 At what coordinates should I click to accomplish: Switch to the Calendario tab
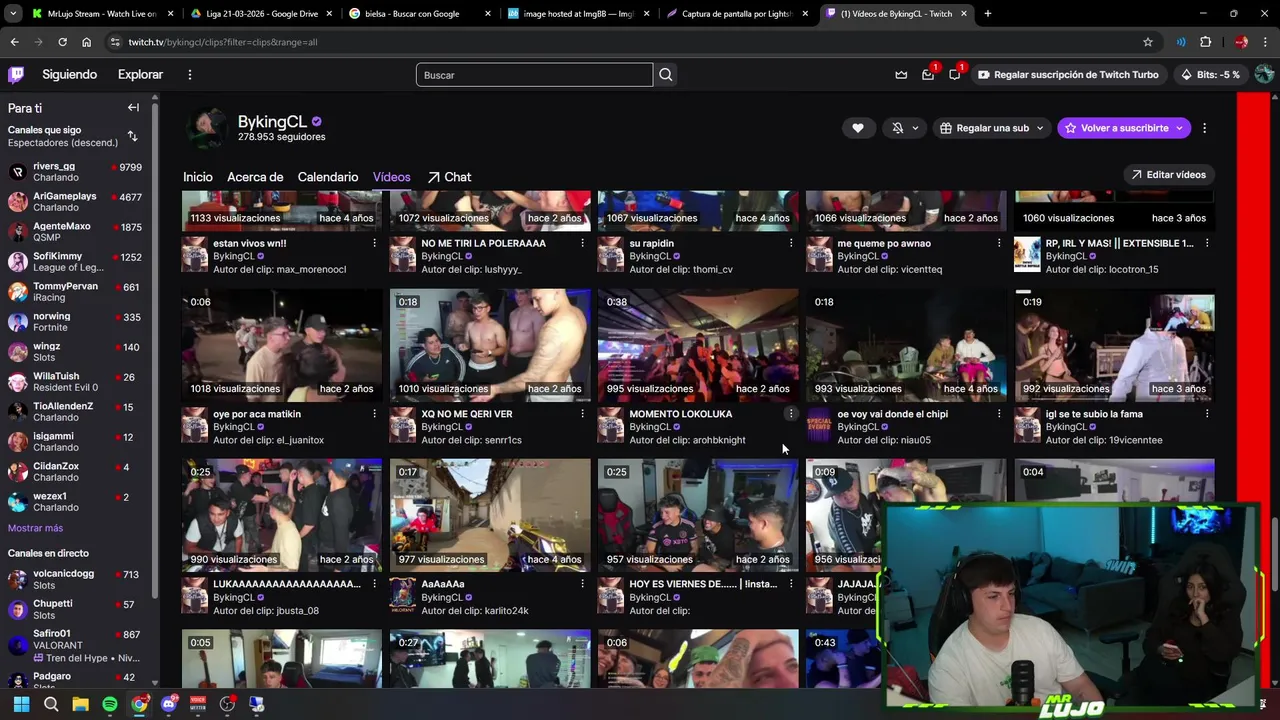click(328, 177)
